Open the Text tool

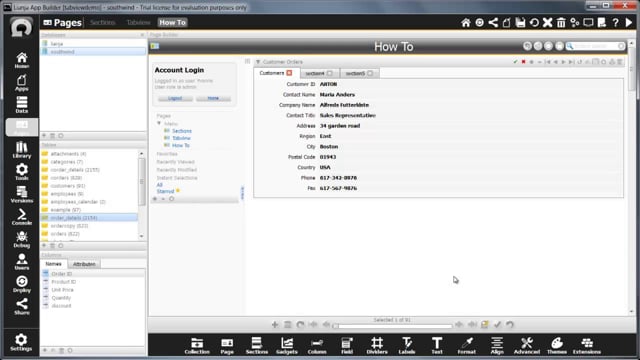437,346
